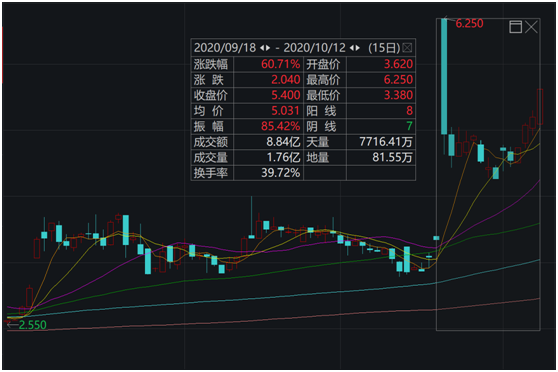
Task: Click the 地量 label
Action: point(318,157)
